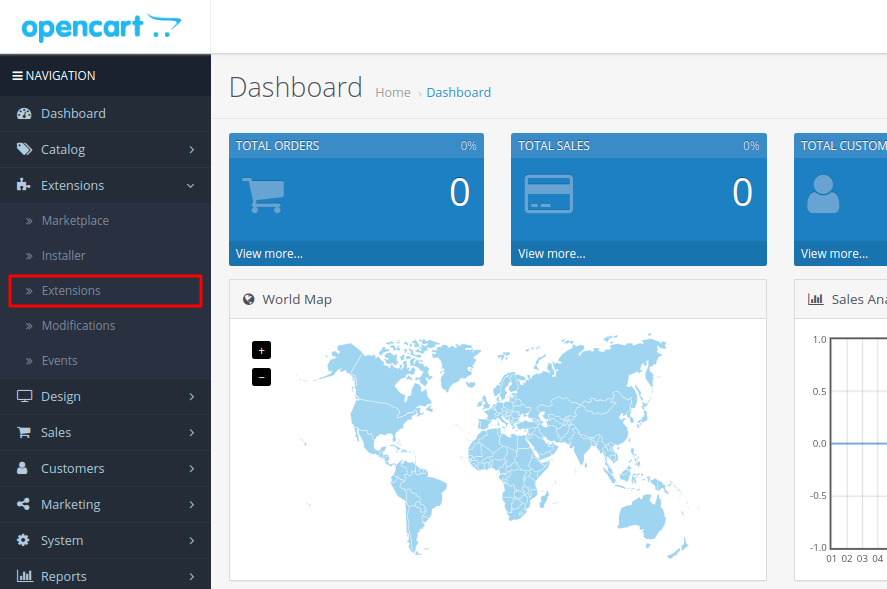Open Events under Extensions
887x589 pixels.
(x=105, y=361)
